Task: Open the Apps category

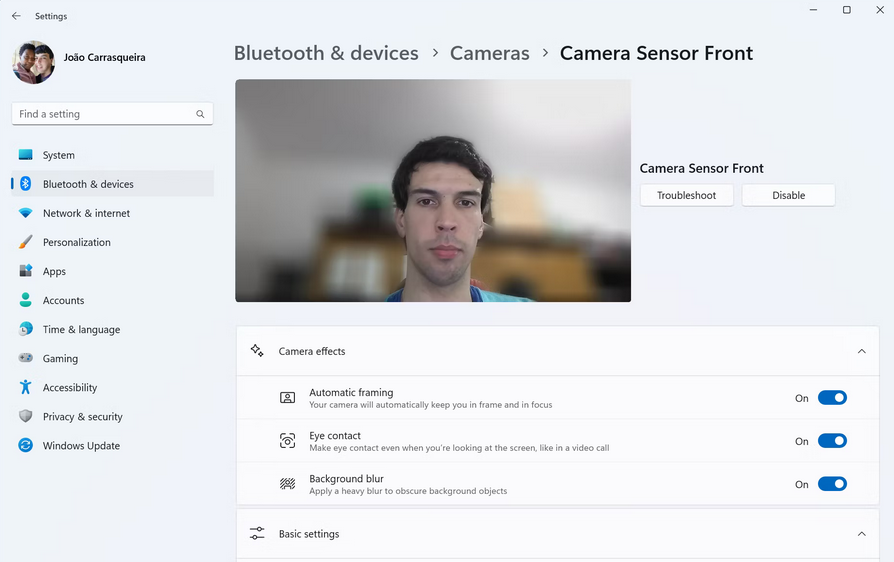Action: coord(112,271)
